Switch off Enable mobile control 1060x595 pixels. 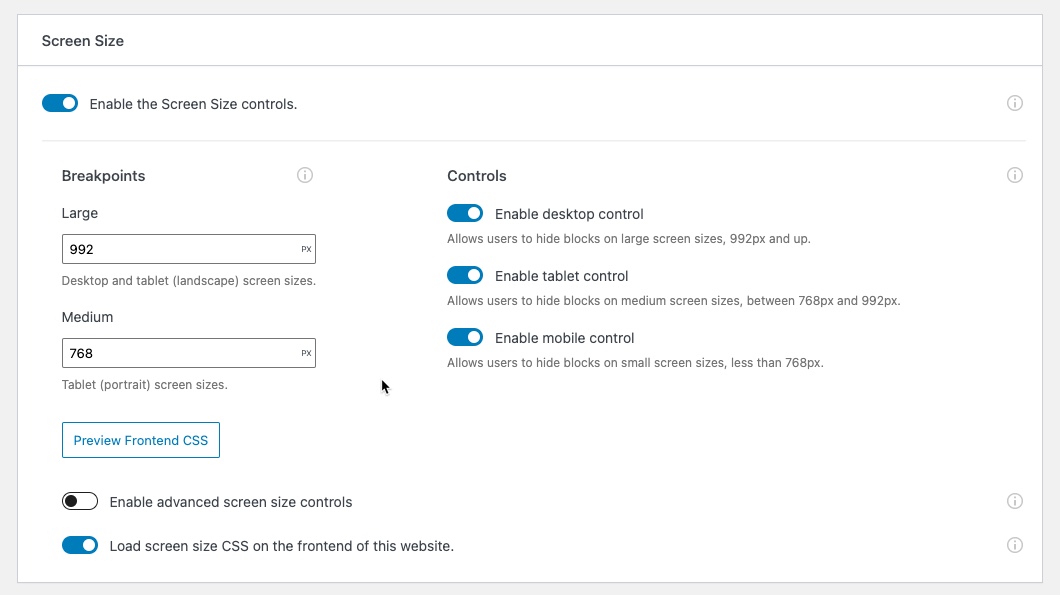pyautogui.click(x=465, y=337)
